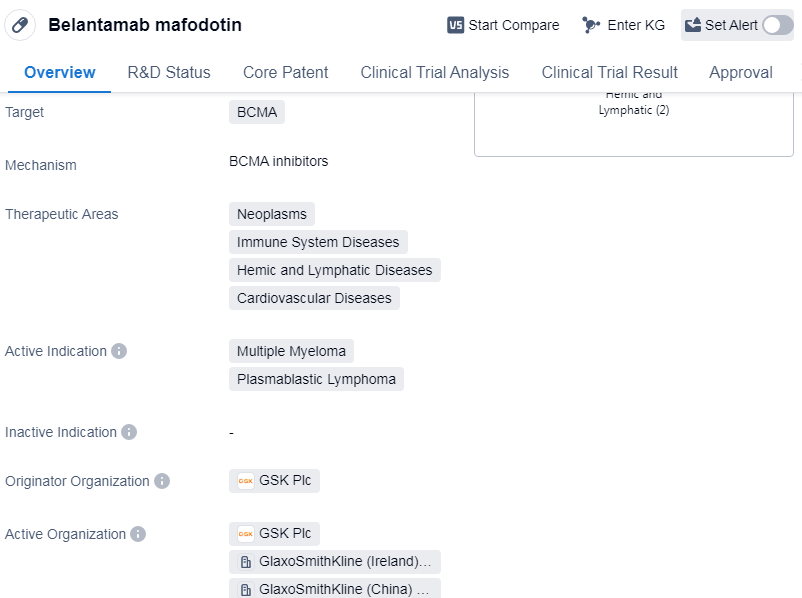Toggle the Set Alert switch
The width and height of the screenshot is (802, 598).
(x=777, y=25)
